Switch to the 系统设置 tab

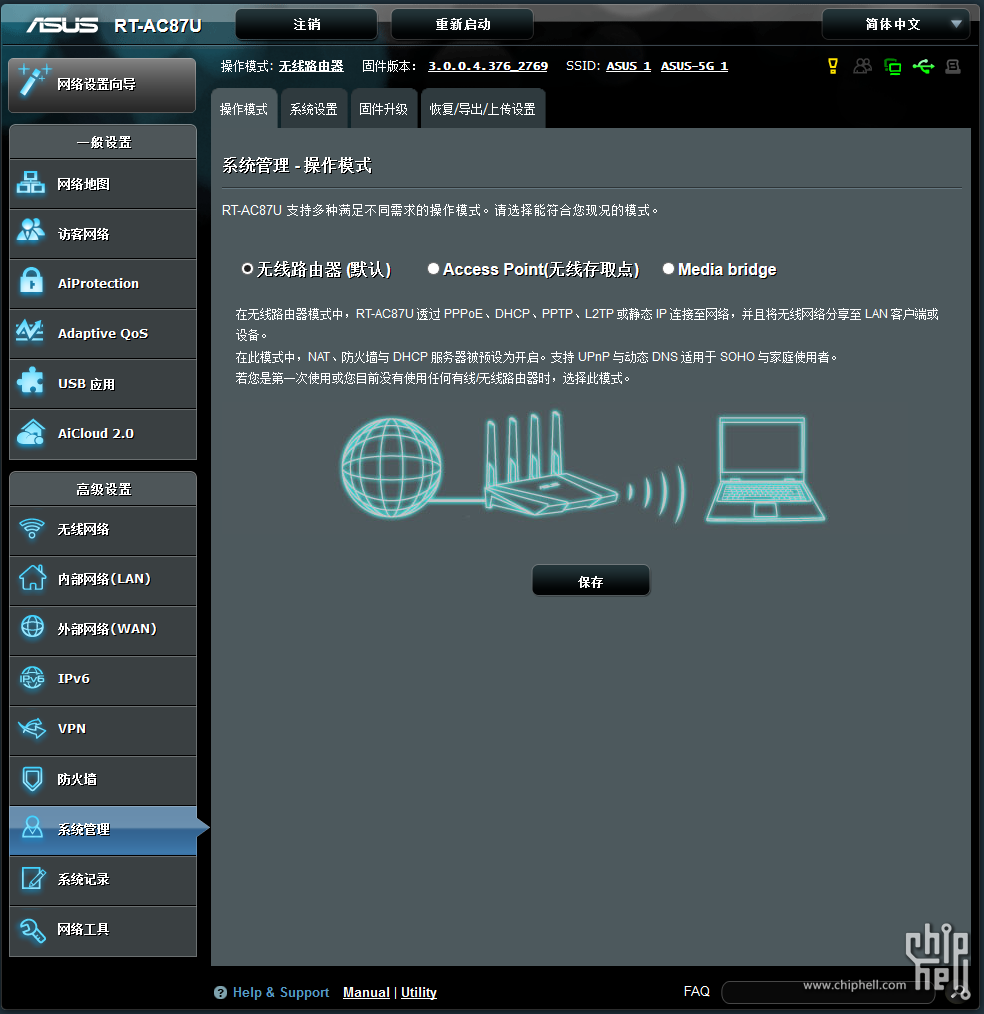(314, 109)
